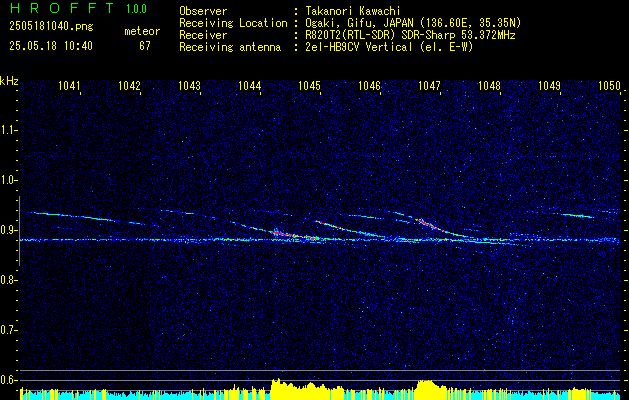
Task: Click the 0.8 kHz axis label
Action: point(8,280)
